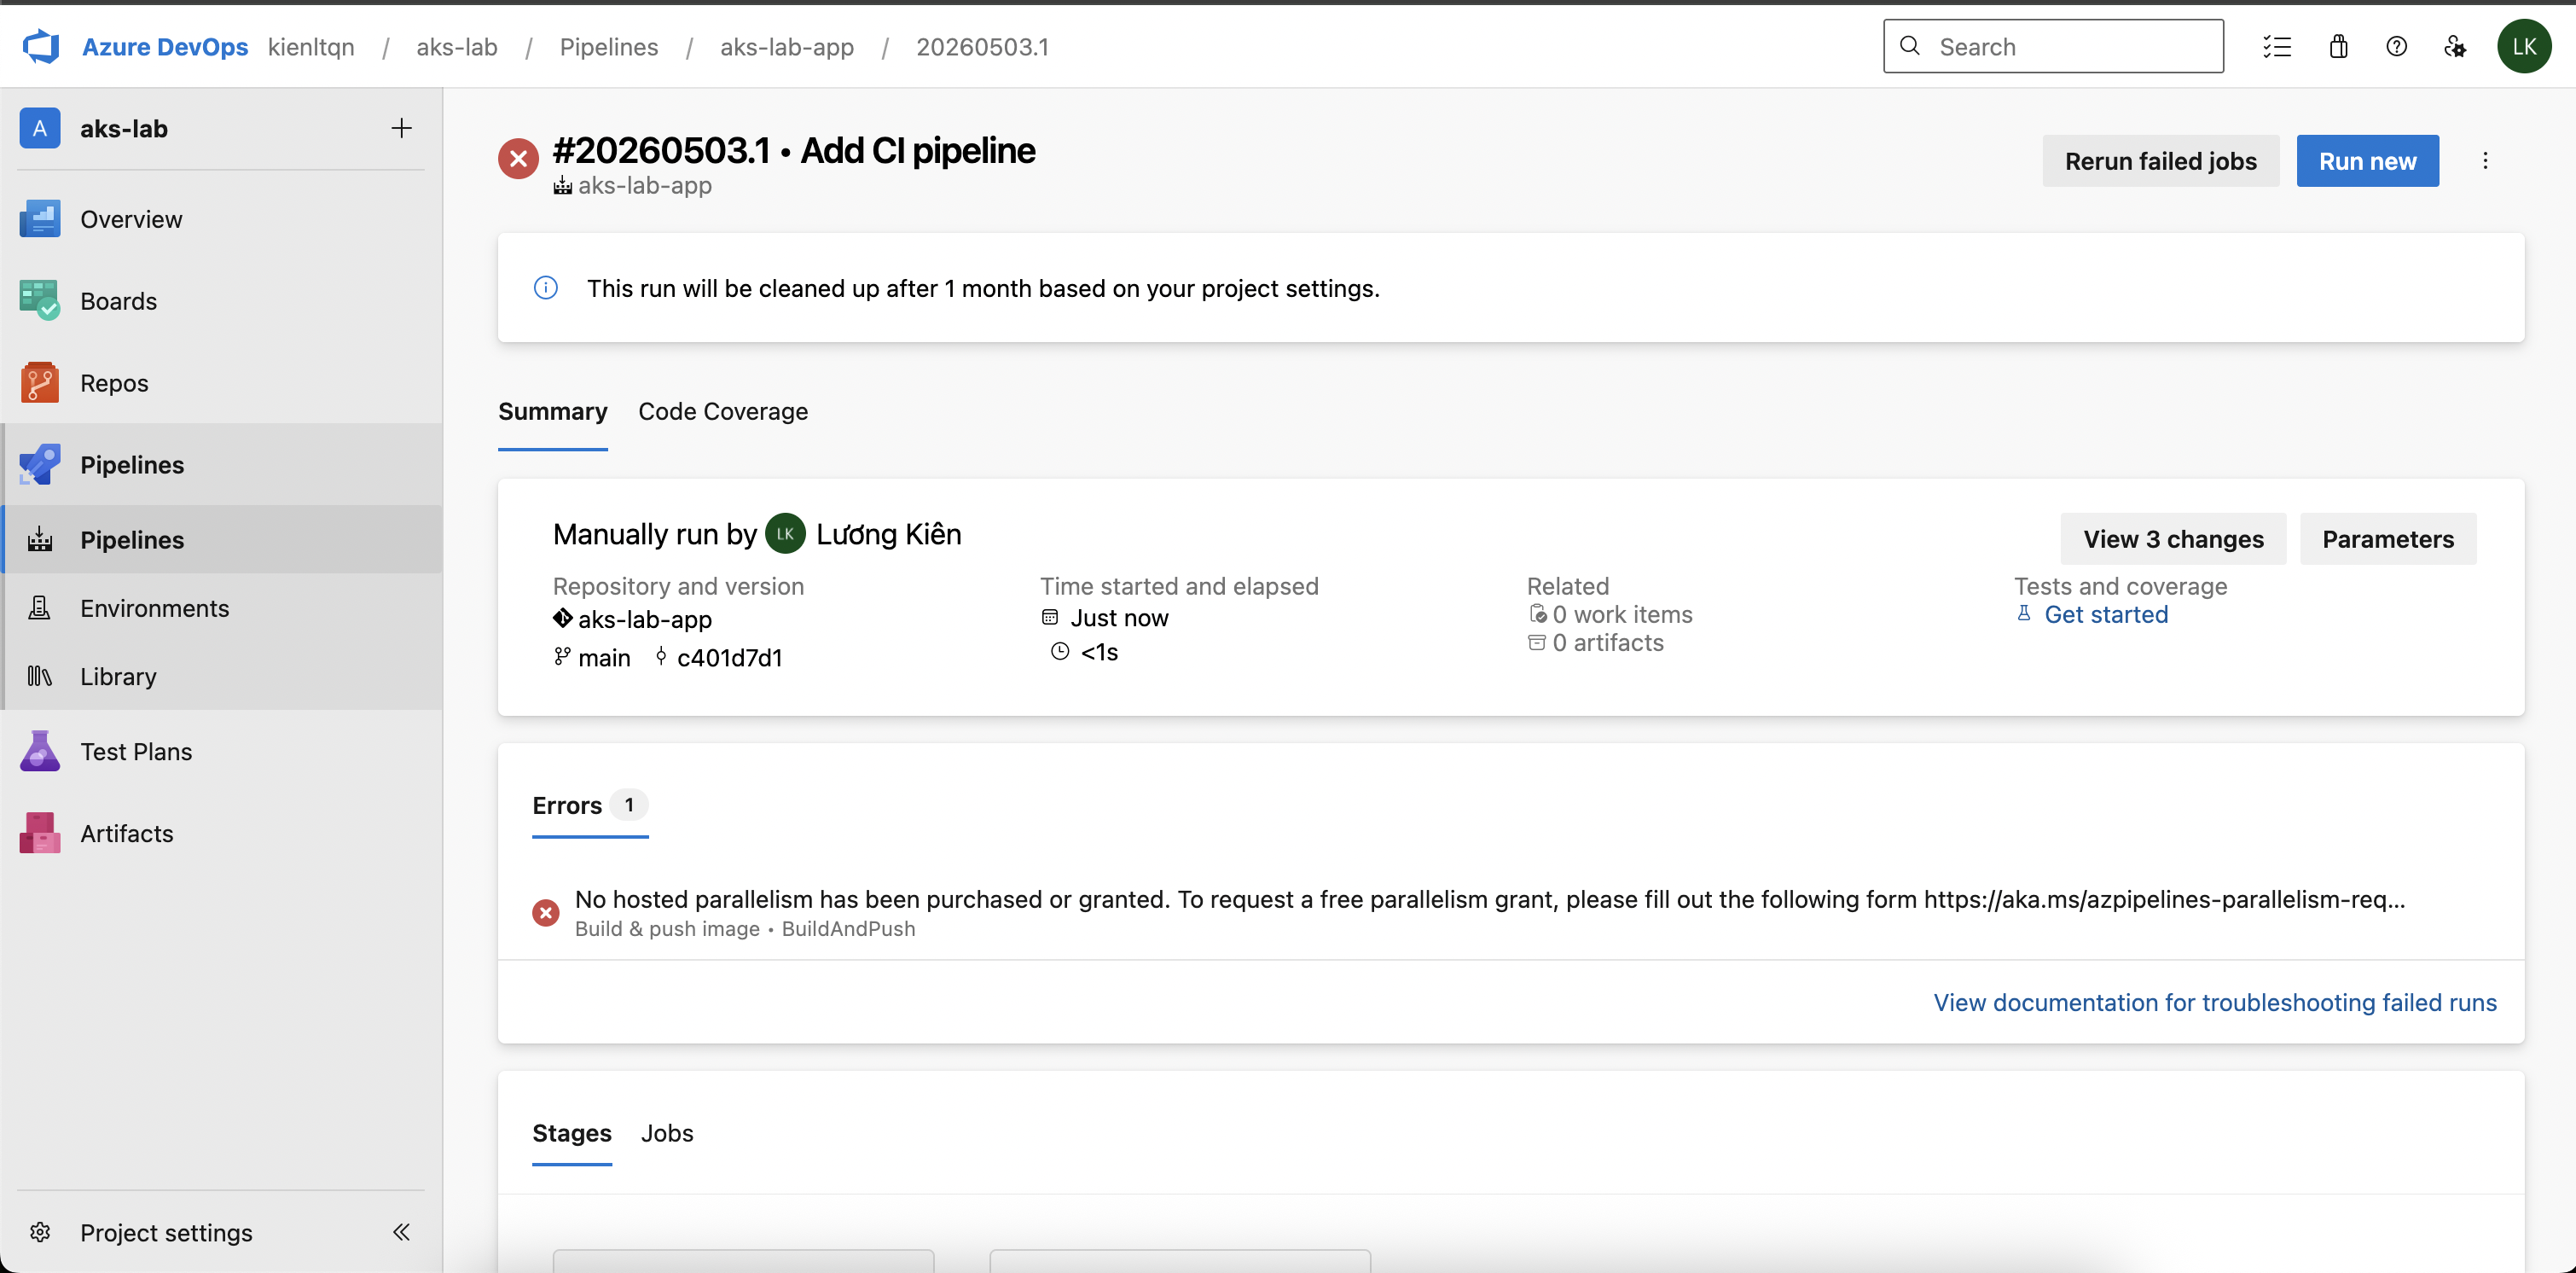Click the plus icon beside aks-lab
The width and height of the screenshot is (2576, 1273).
pos(401,128)
